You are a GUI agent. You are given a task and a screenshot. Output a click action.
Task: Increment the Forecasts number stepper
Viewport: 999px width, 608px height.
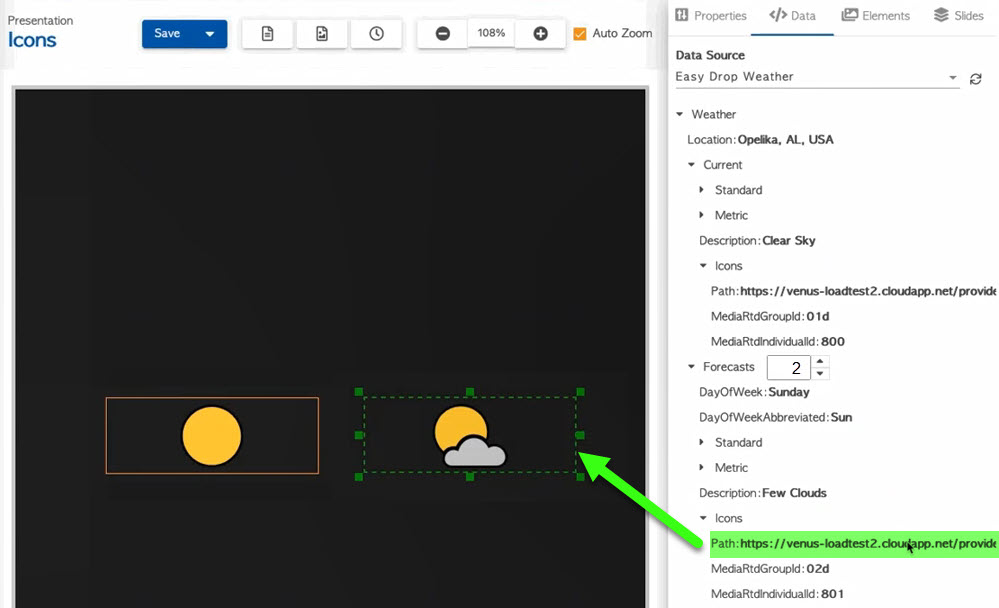(820, 361)
